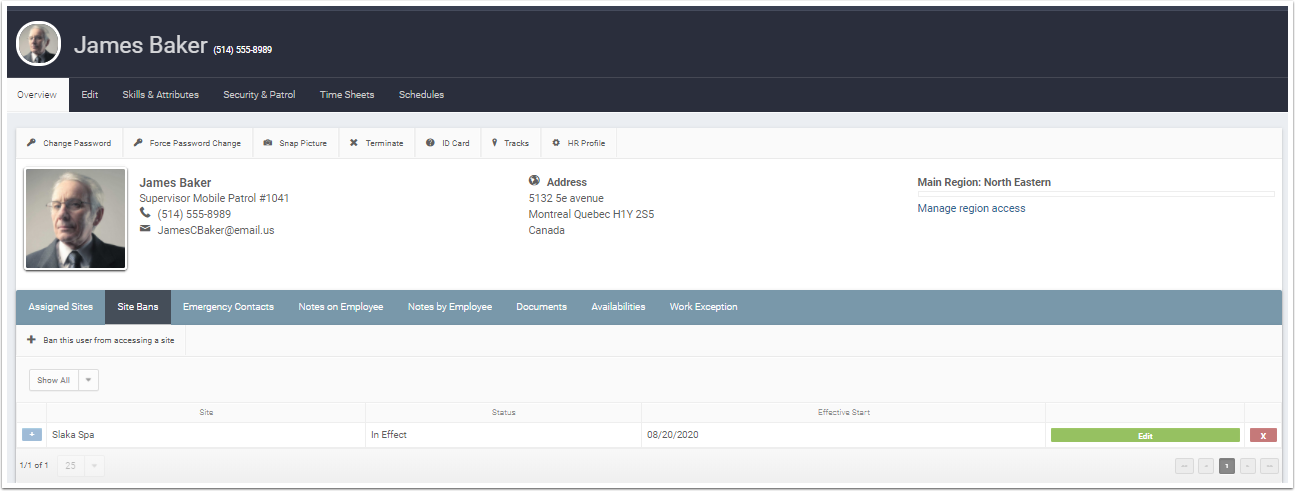Select page 1 in pagination
This screenshot has height=491, width=1295.
(x=1227, y=466)
